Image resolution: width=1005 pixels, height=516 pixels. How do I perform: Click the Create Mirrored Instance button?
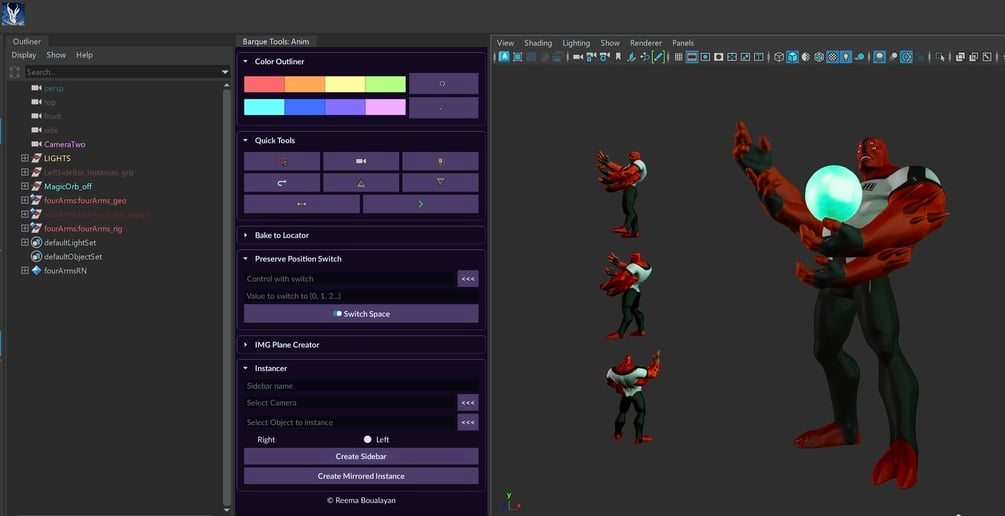361,476
